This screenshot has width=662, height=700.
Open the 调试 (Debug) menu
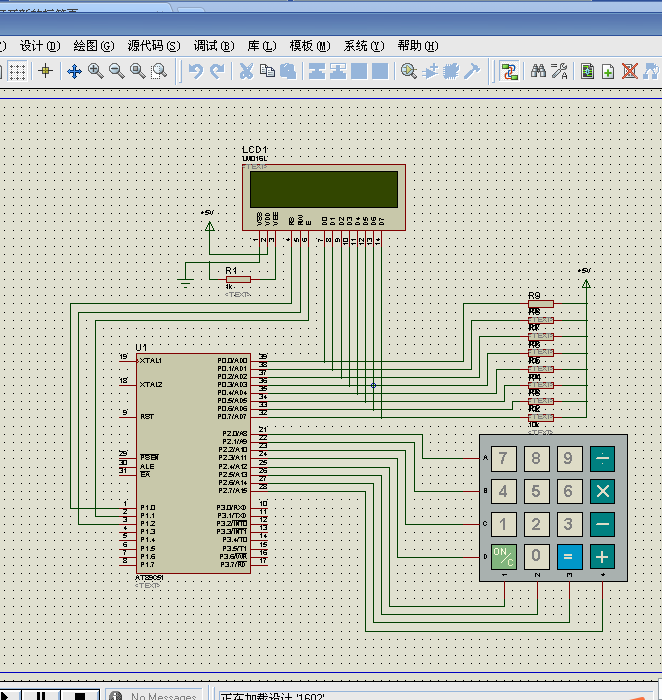click(213, 46)
